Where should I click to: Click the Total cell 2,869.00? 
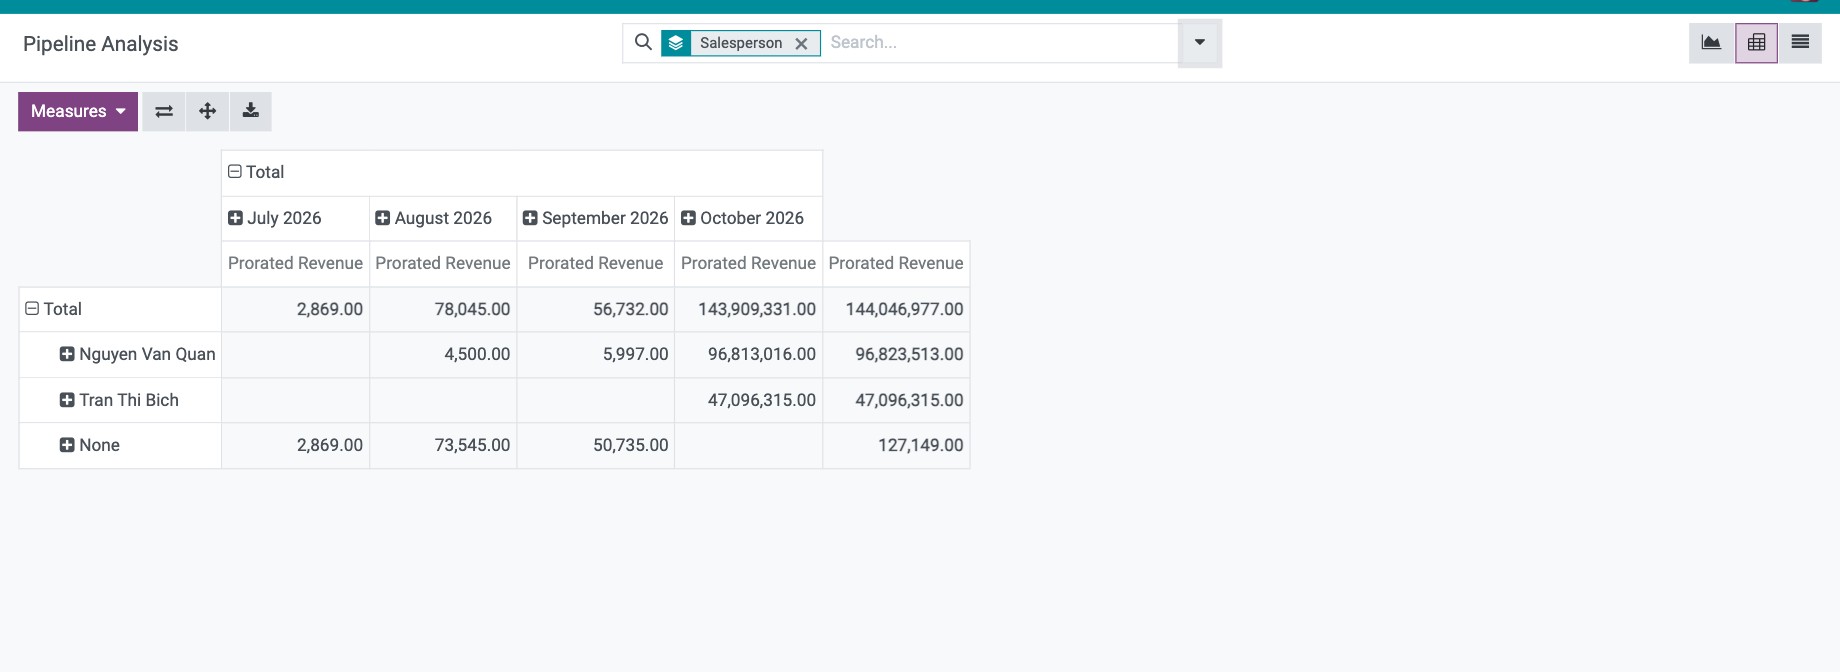[x=295, y=309]
